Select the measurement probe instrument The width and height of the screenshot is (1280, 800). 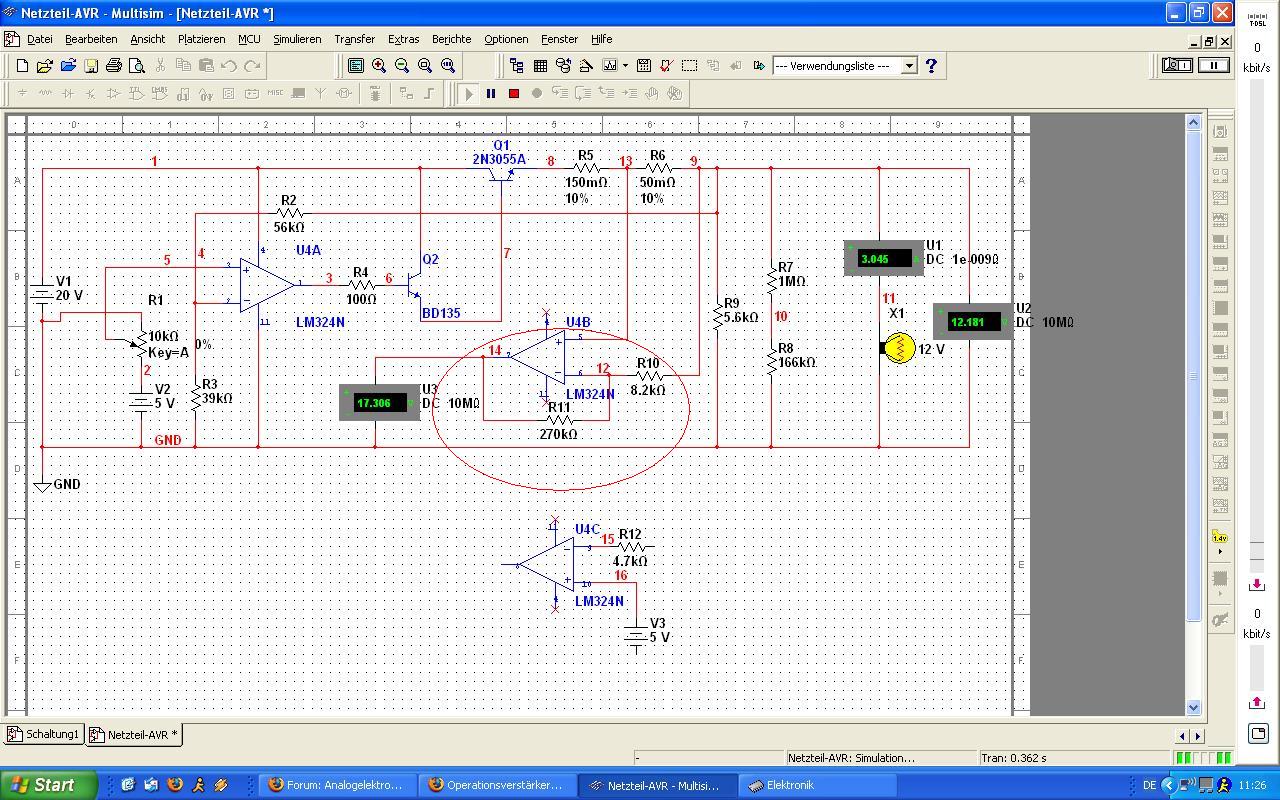pos(1220,537)
